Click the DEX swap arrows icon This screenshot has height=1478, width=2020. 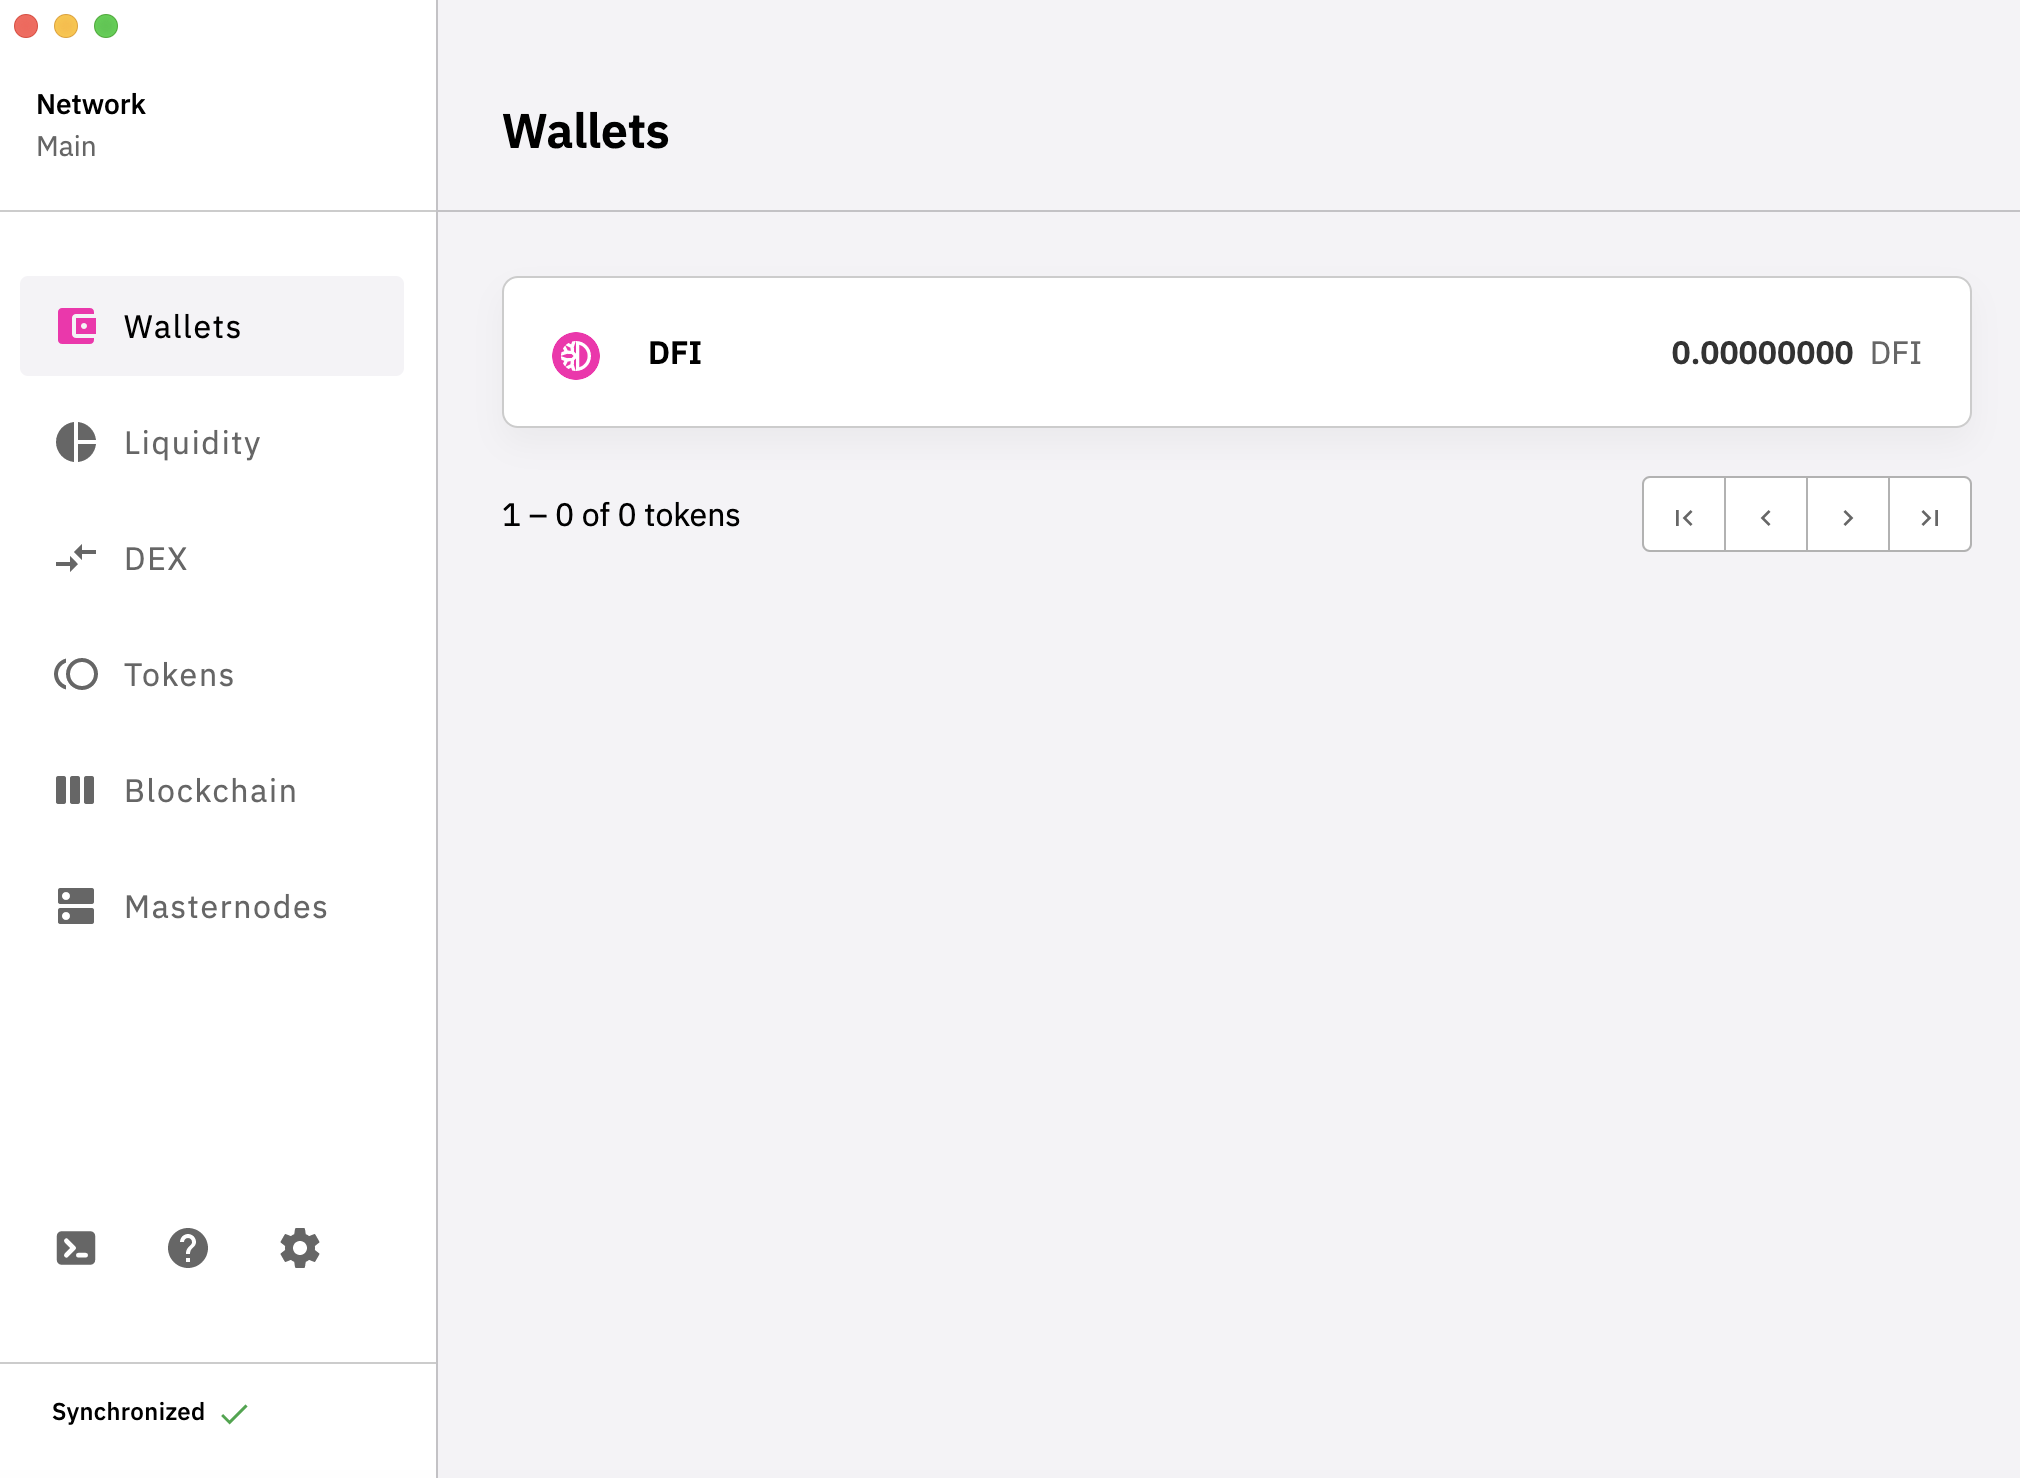pyautogui.click(x=76, y=558)
